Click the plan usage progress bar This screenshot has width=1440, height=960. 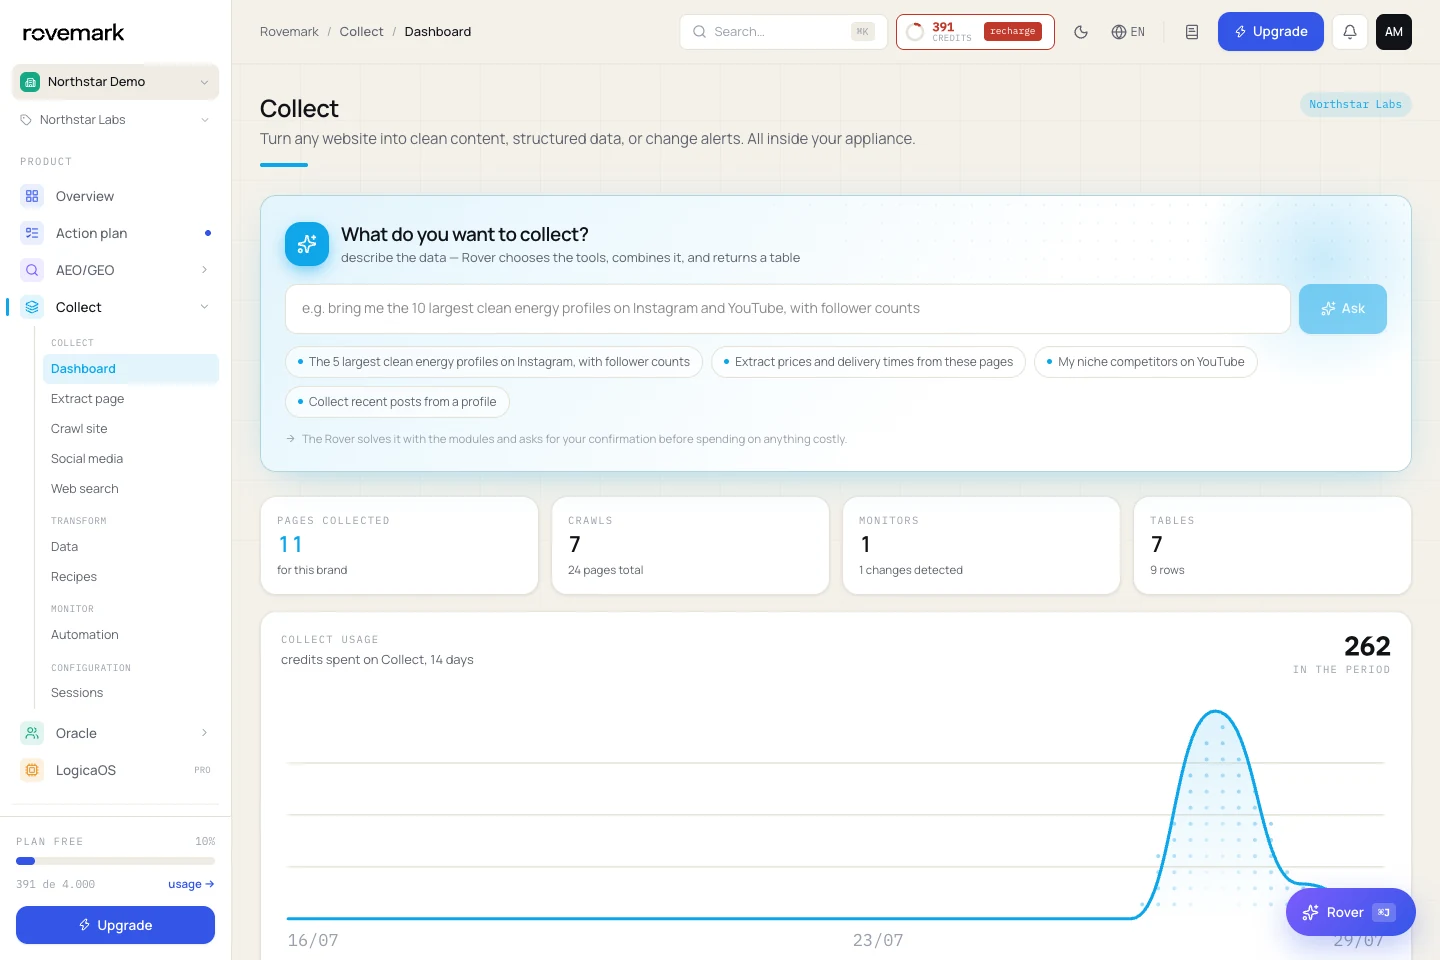[115, 861]
